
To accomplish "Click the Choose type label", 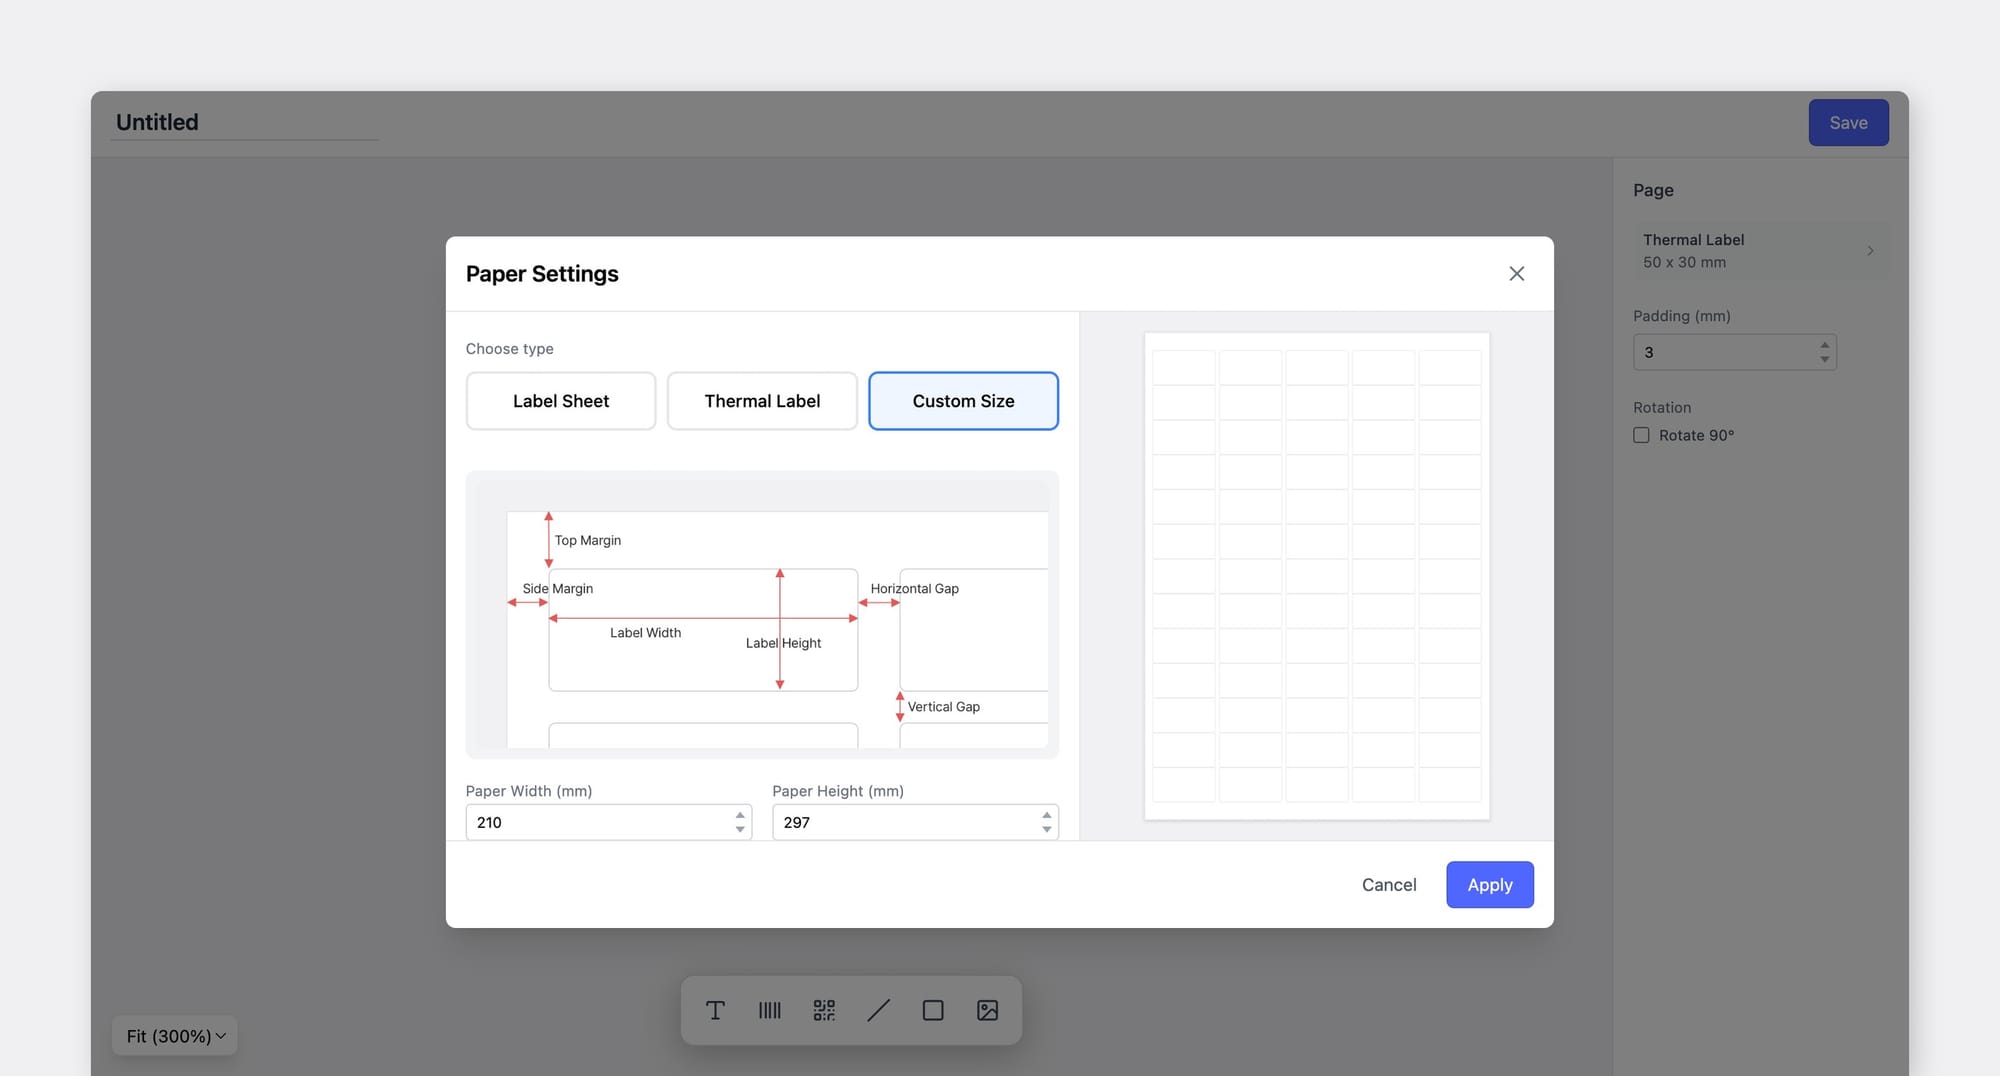I will (509, 349).
